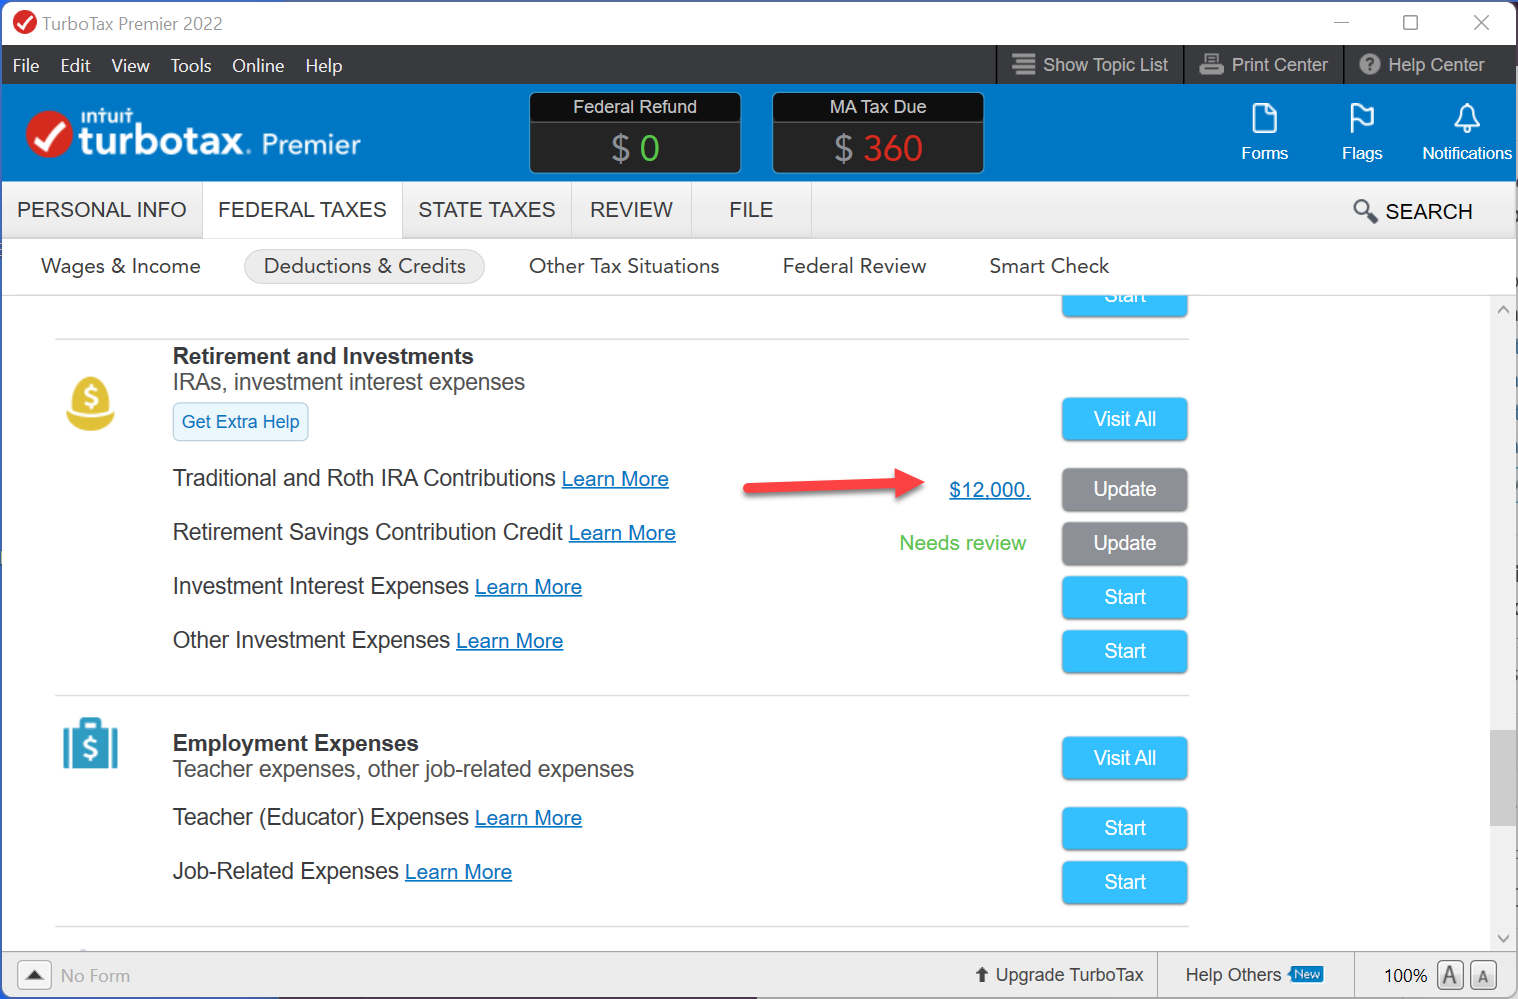Click the larger font size A button
Image resolution: width=1518 pixels, height=999 pixels.
pos(1450,975)
